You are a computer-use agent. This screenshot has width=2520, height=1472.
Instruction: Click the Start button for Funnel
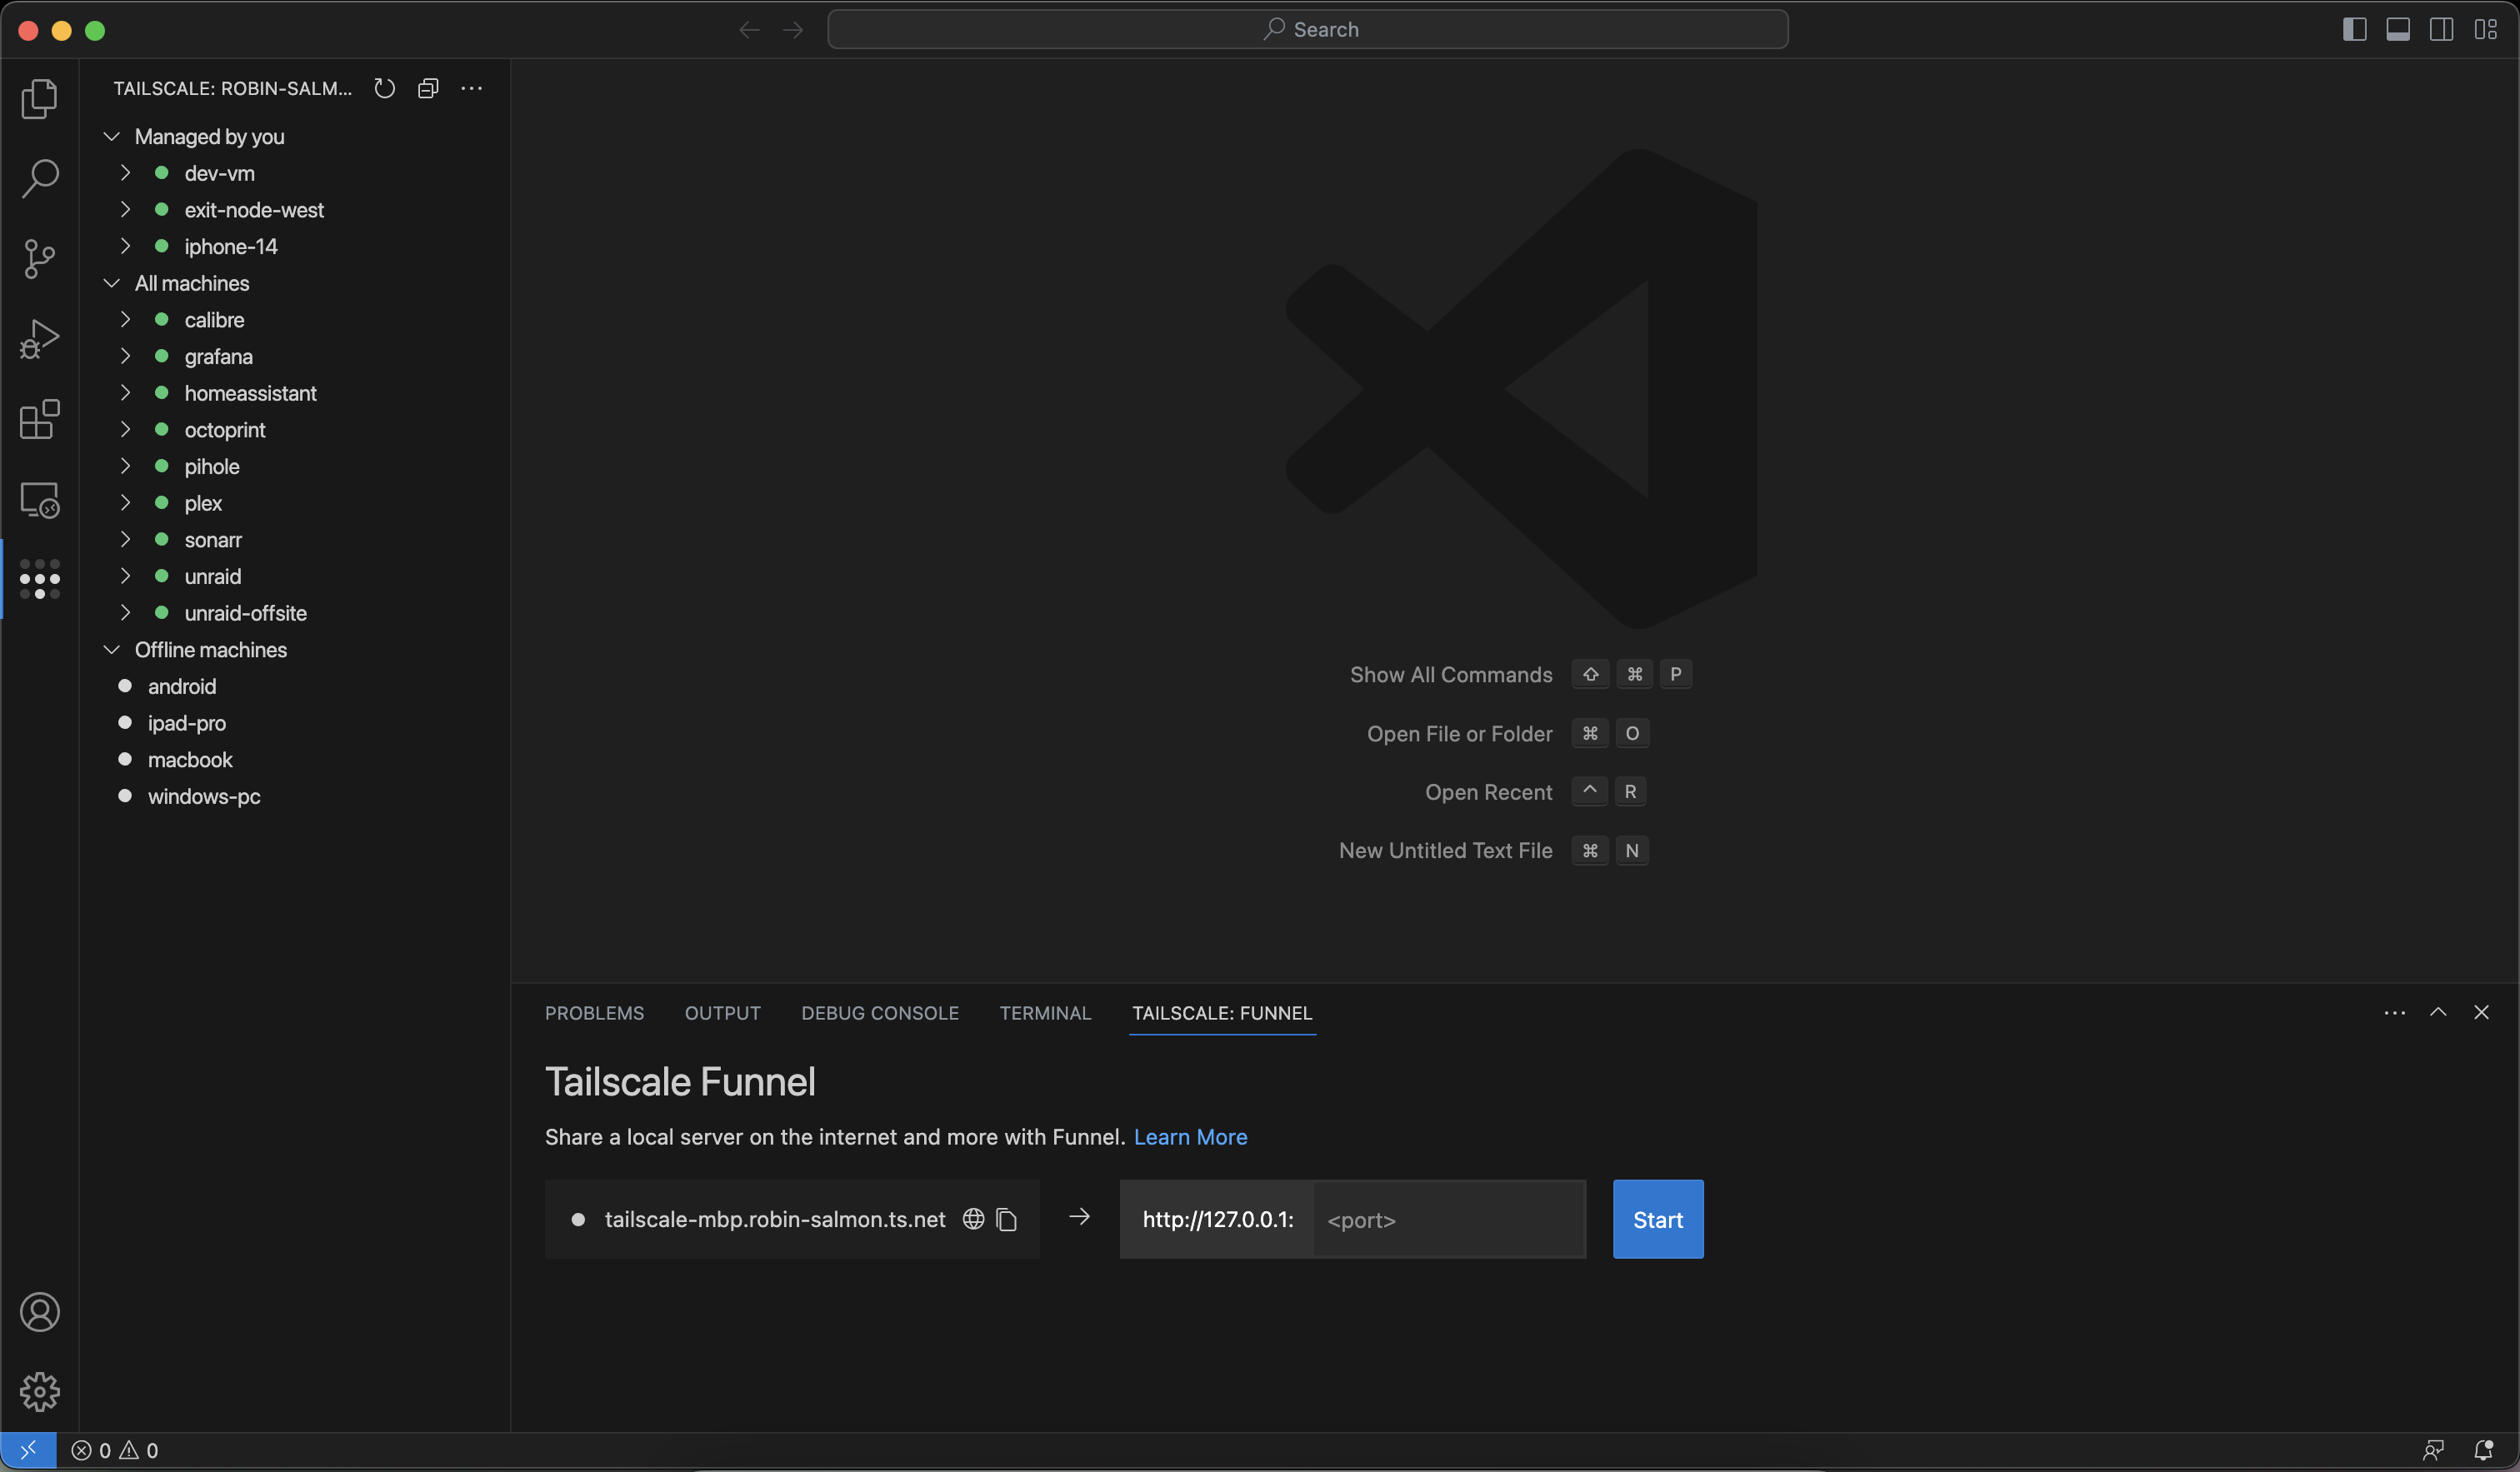(1656, 1218)
